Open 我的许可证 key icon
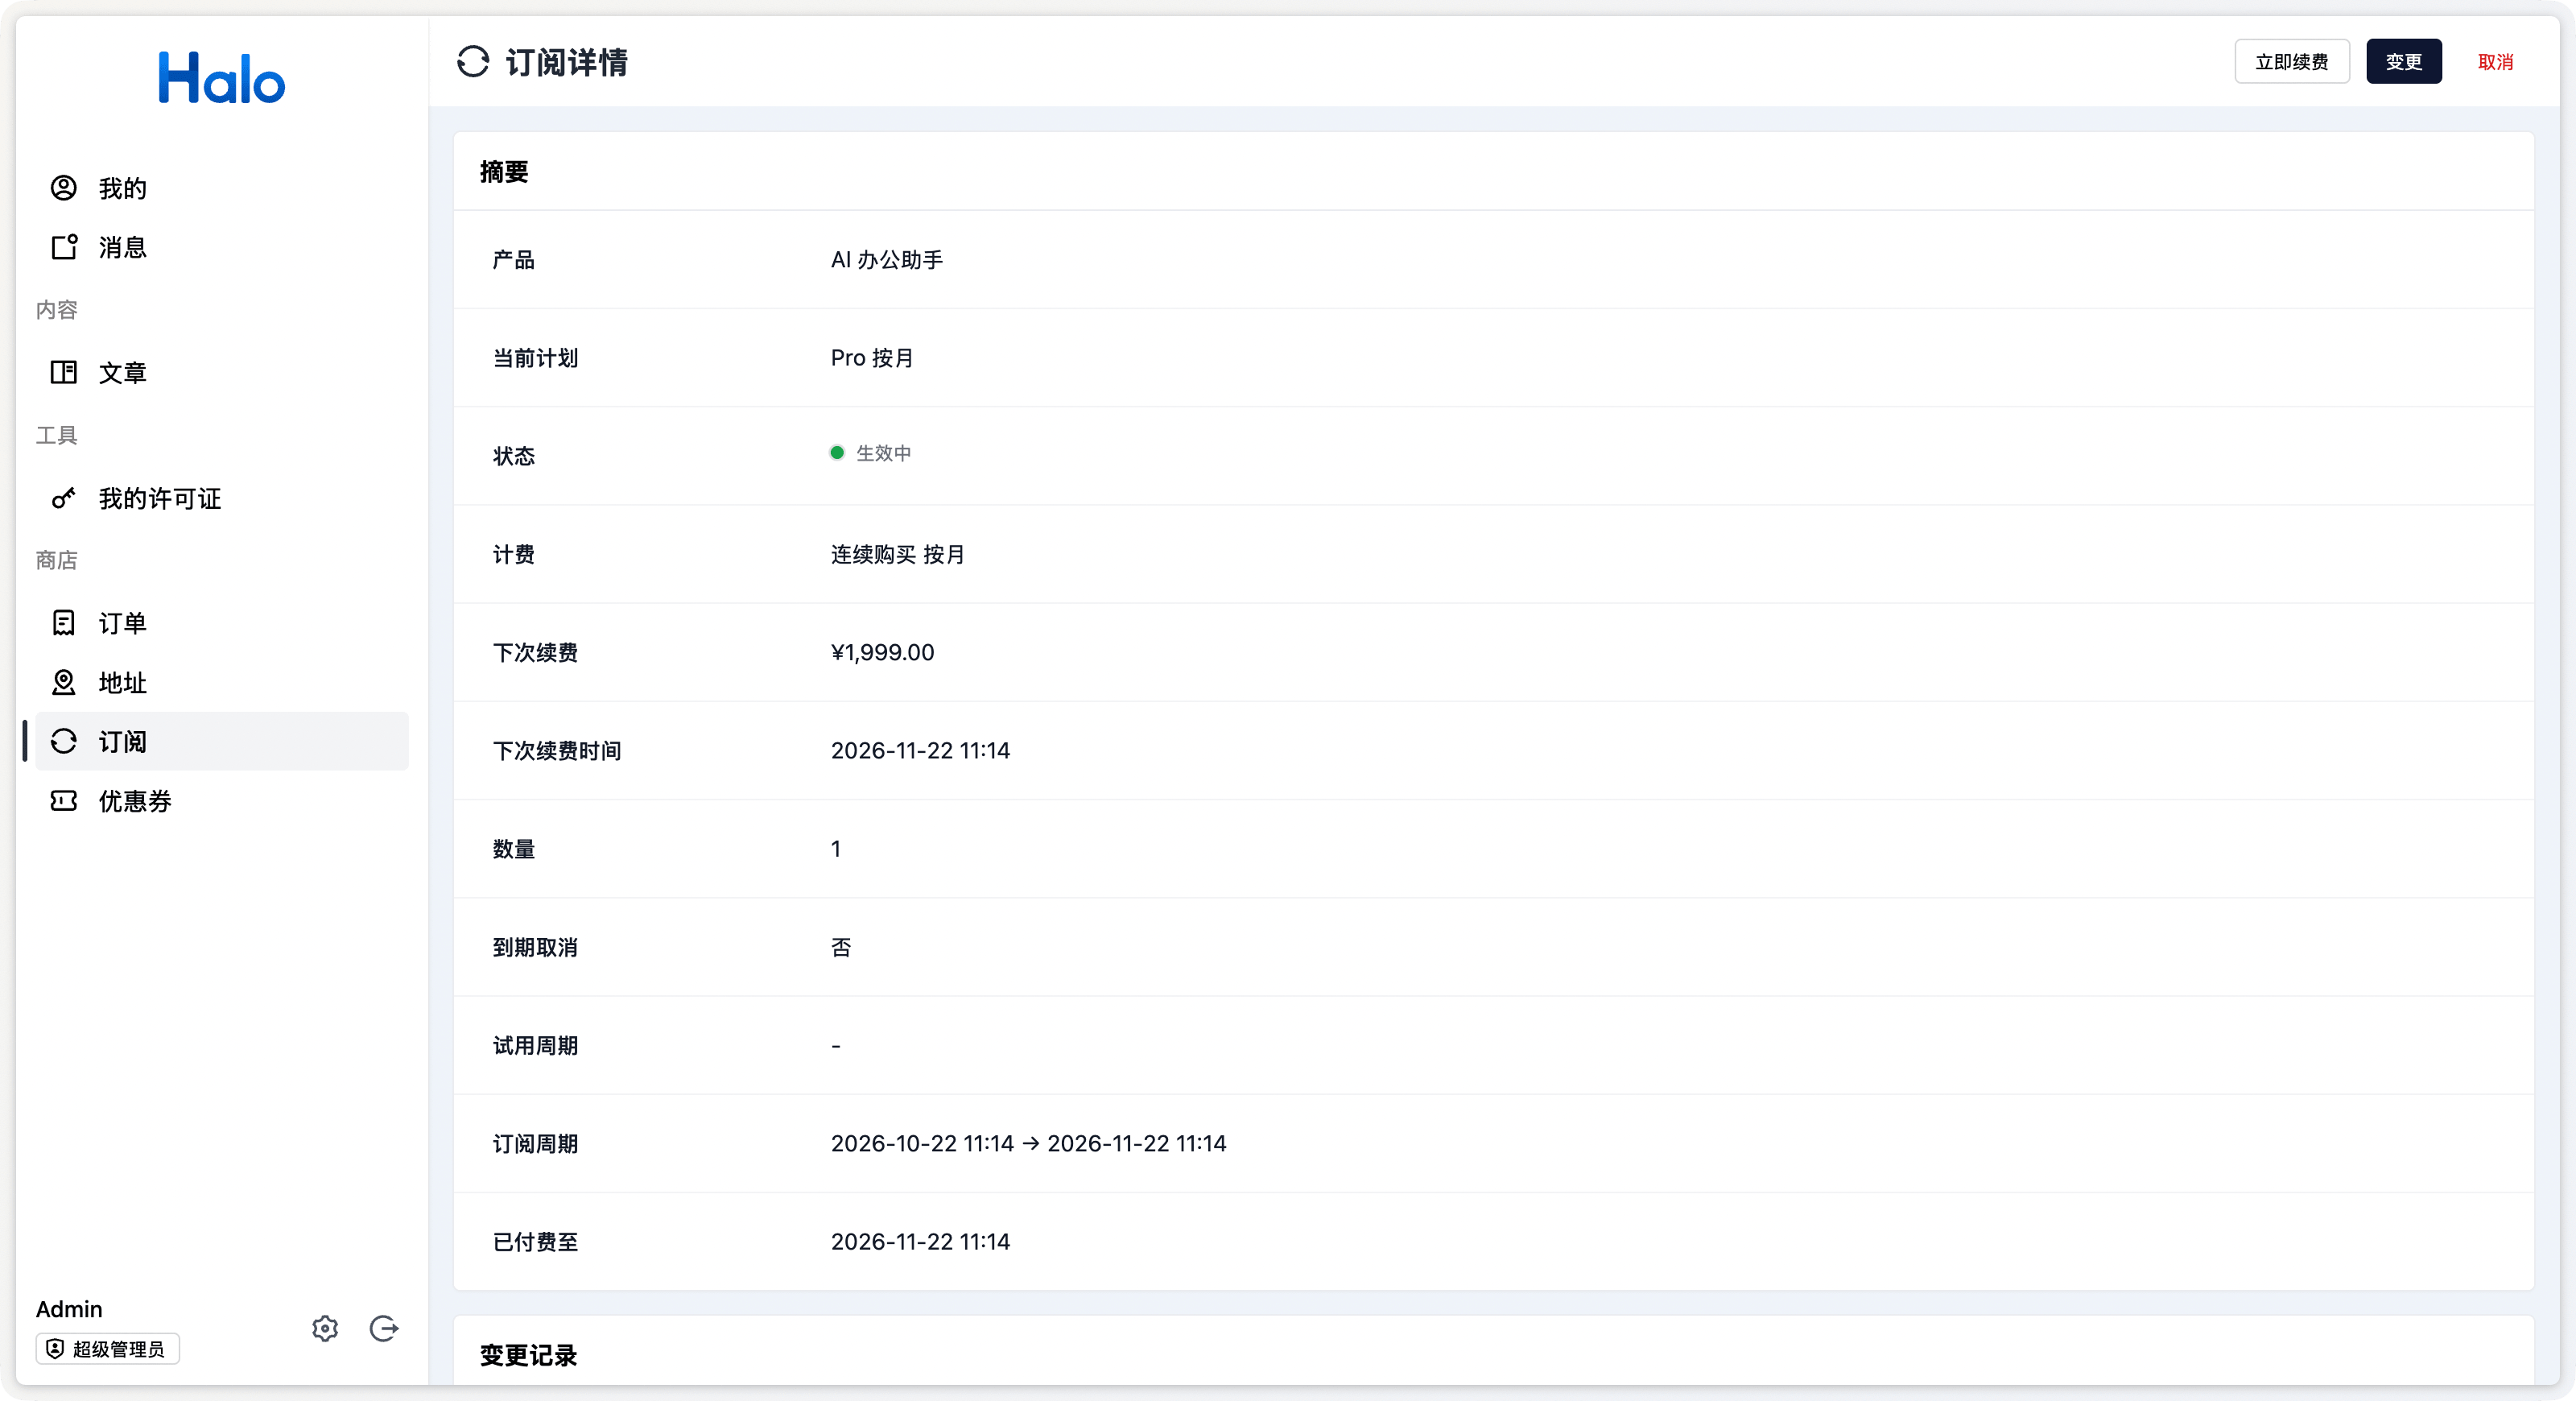The width and height of the screenshot is (2576, 1401). point(64,498)
